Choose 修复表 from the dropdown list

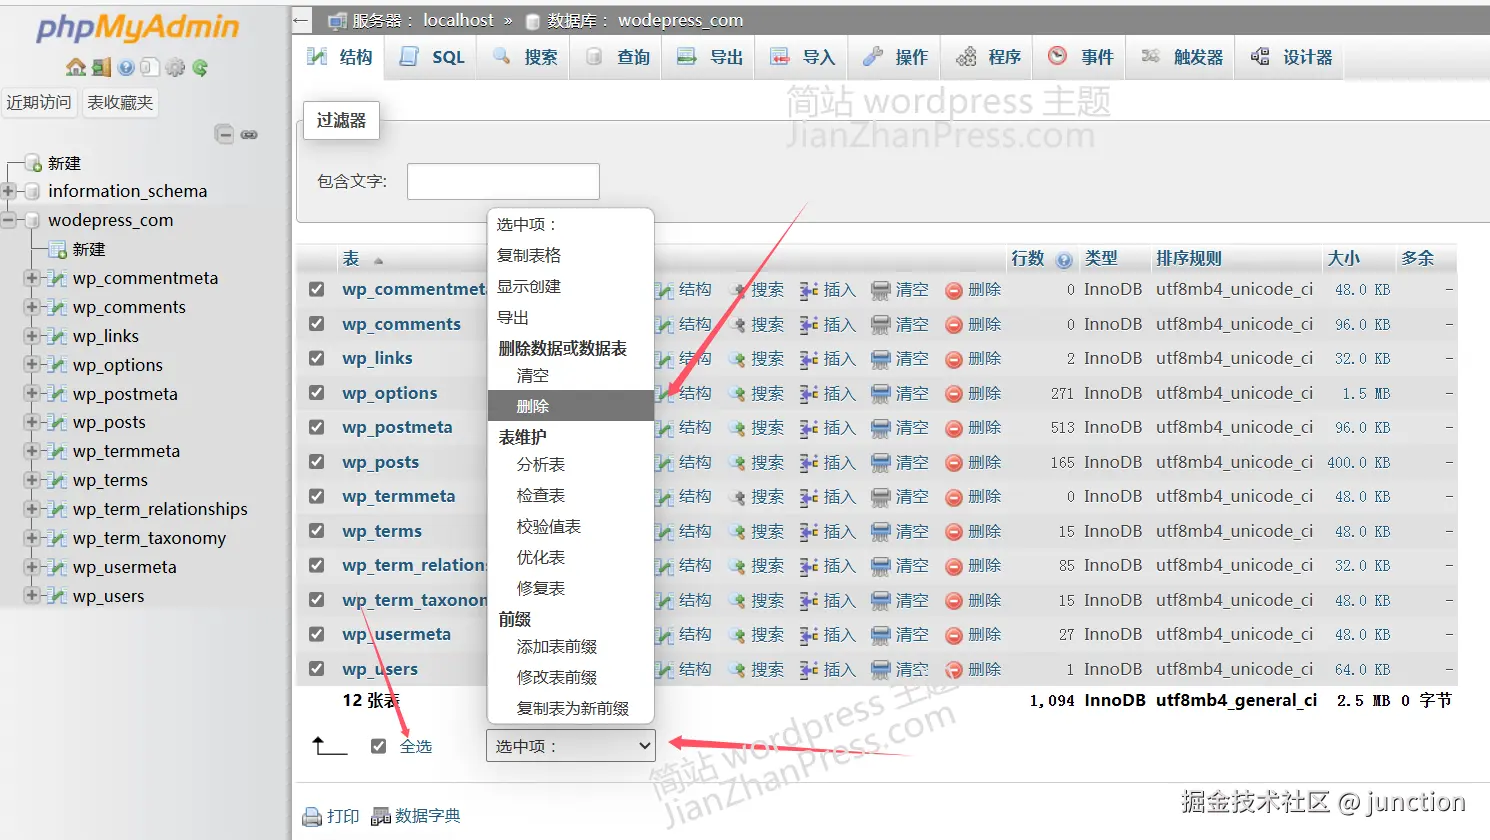point(571,589)
